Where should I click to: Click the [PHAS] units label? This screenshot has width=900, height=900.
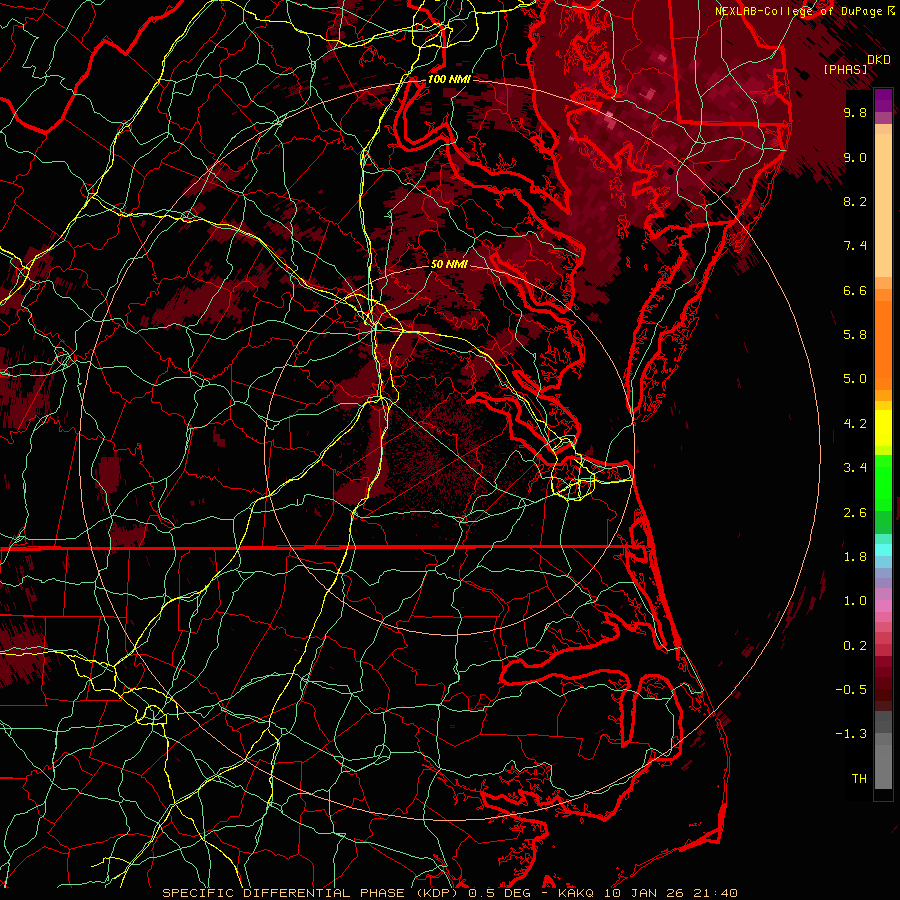[x=845, y=69]
